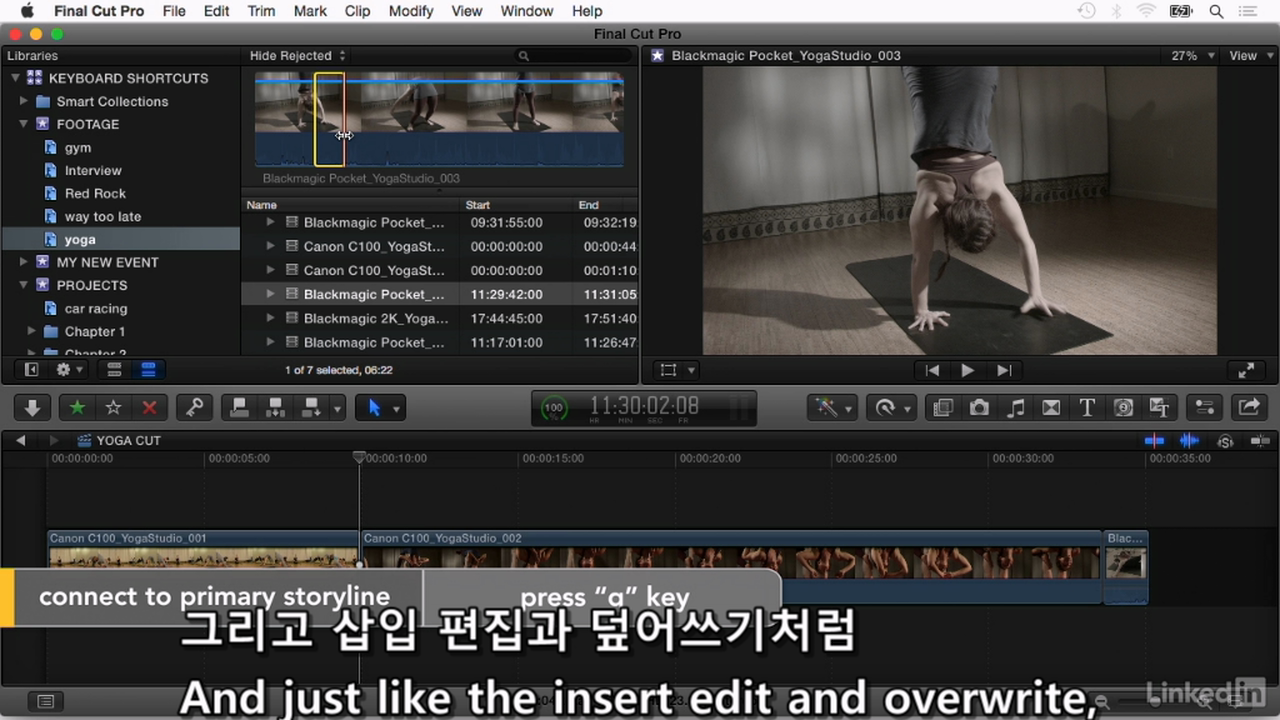This screenshot has height=720, width=1280.
Task: Open the Keyword Editor key icon
Action: (194, 407)
